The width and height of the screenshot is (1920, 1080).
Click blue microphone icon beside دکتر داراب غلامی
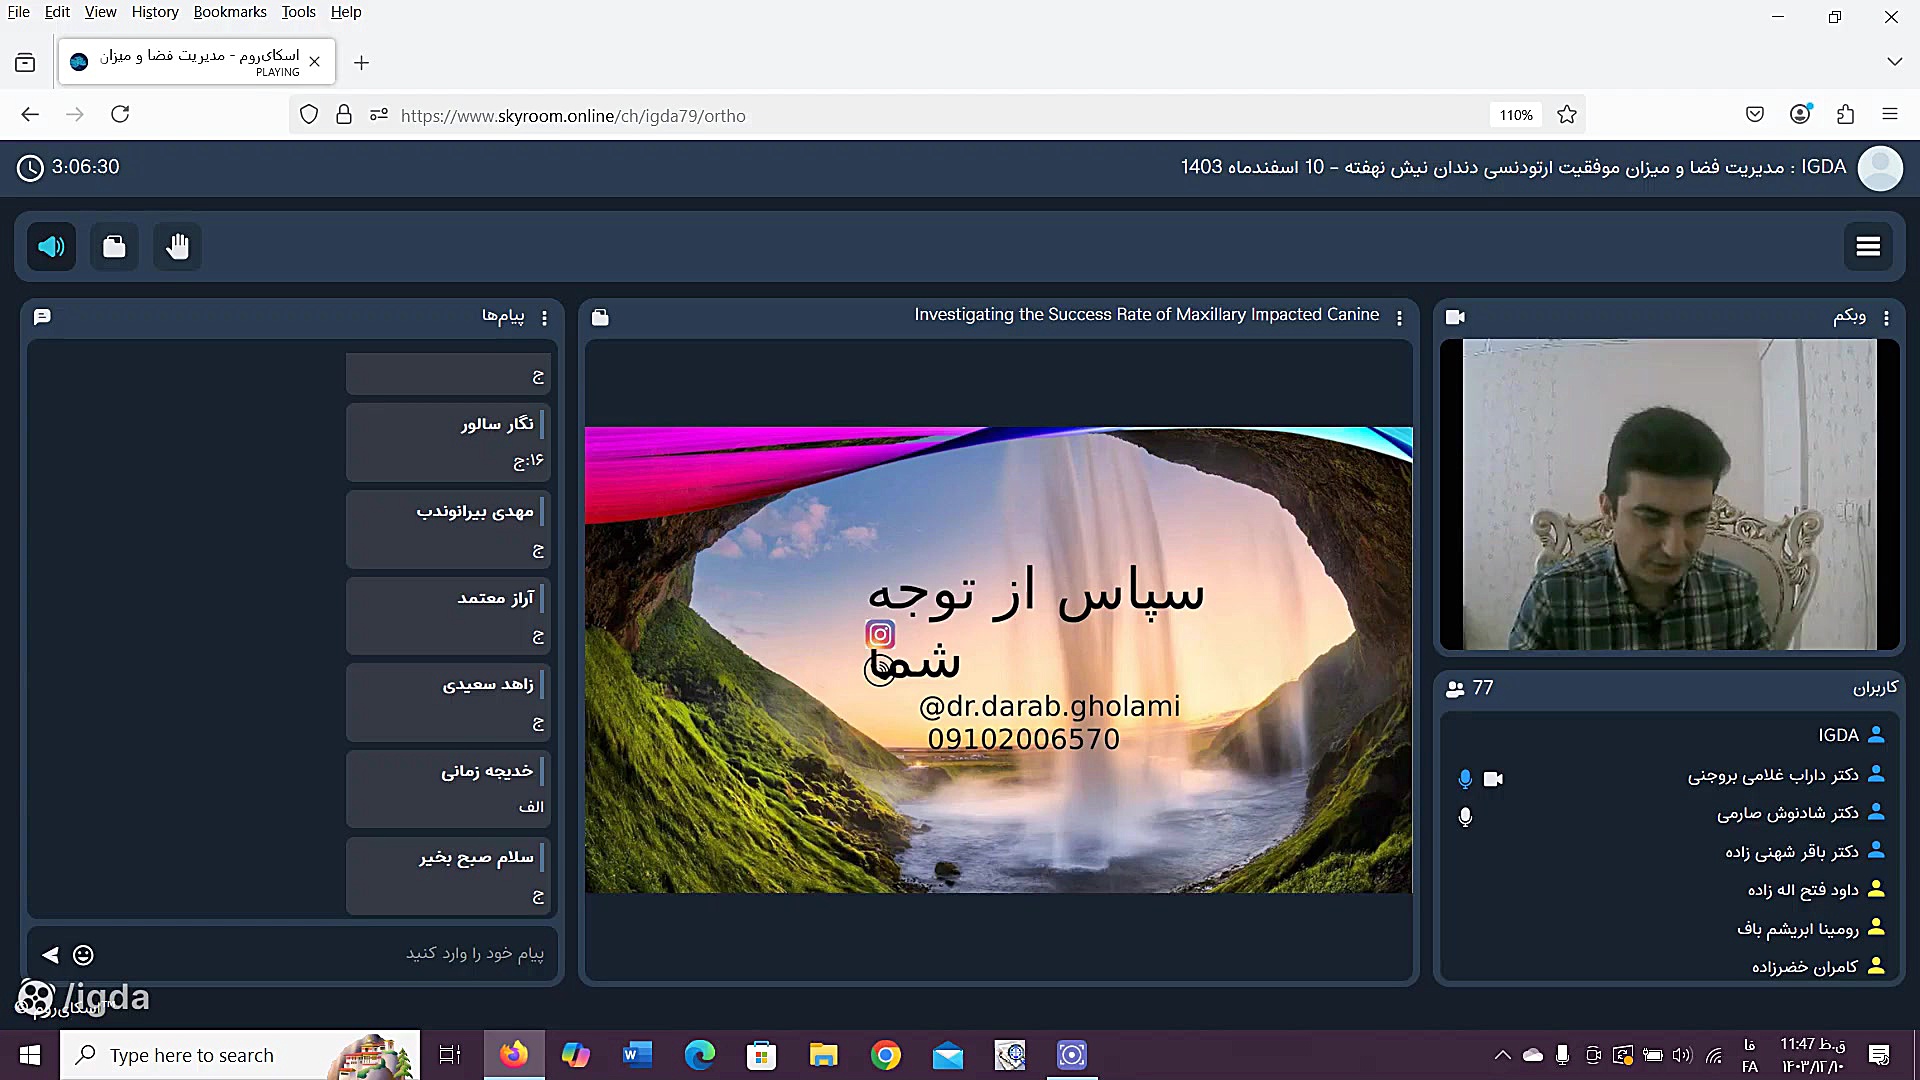pos(1465,779)
